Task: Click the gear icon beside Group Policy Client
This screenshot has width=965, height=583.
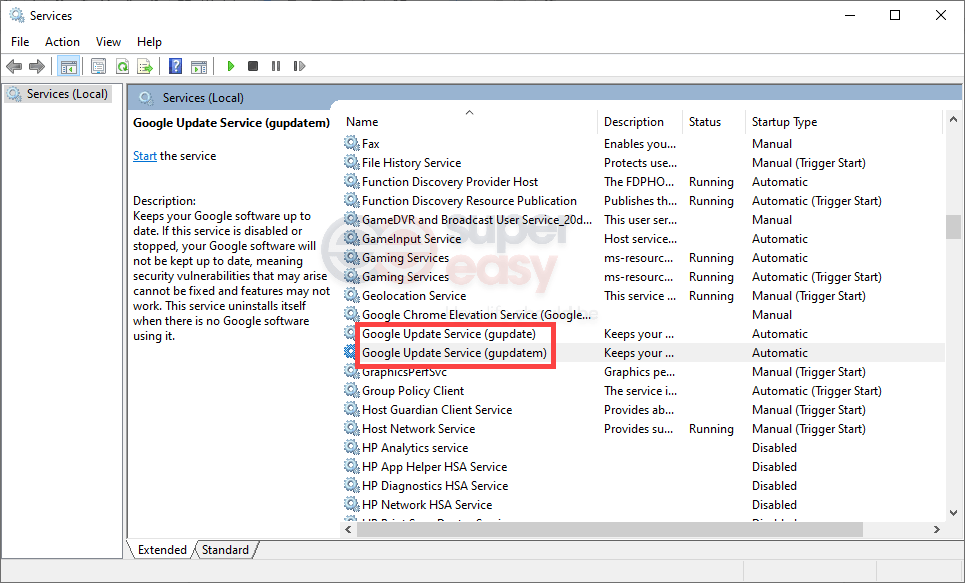Action: 351,390
